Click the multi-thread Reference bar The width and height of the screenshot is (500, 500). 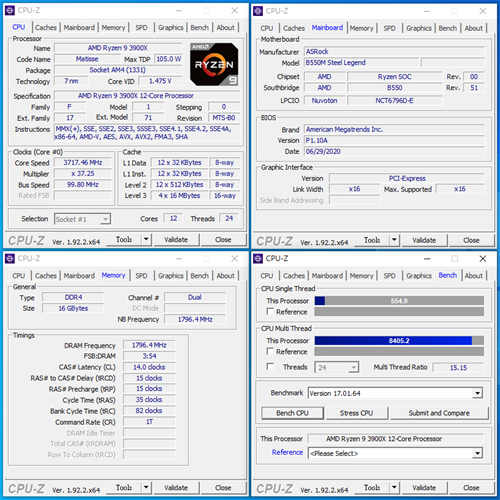click(399, 351)
